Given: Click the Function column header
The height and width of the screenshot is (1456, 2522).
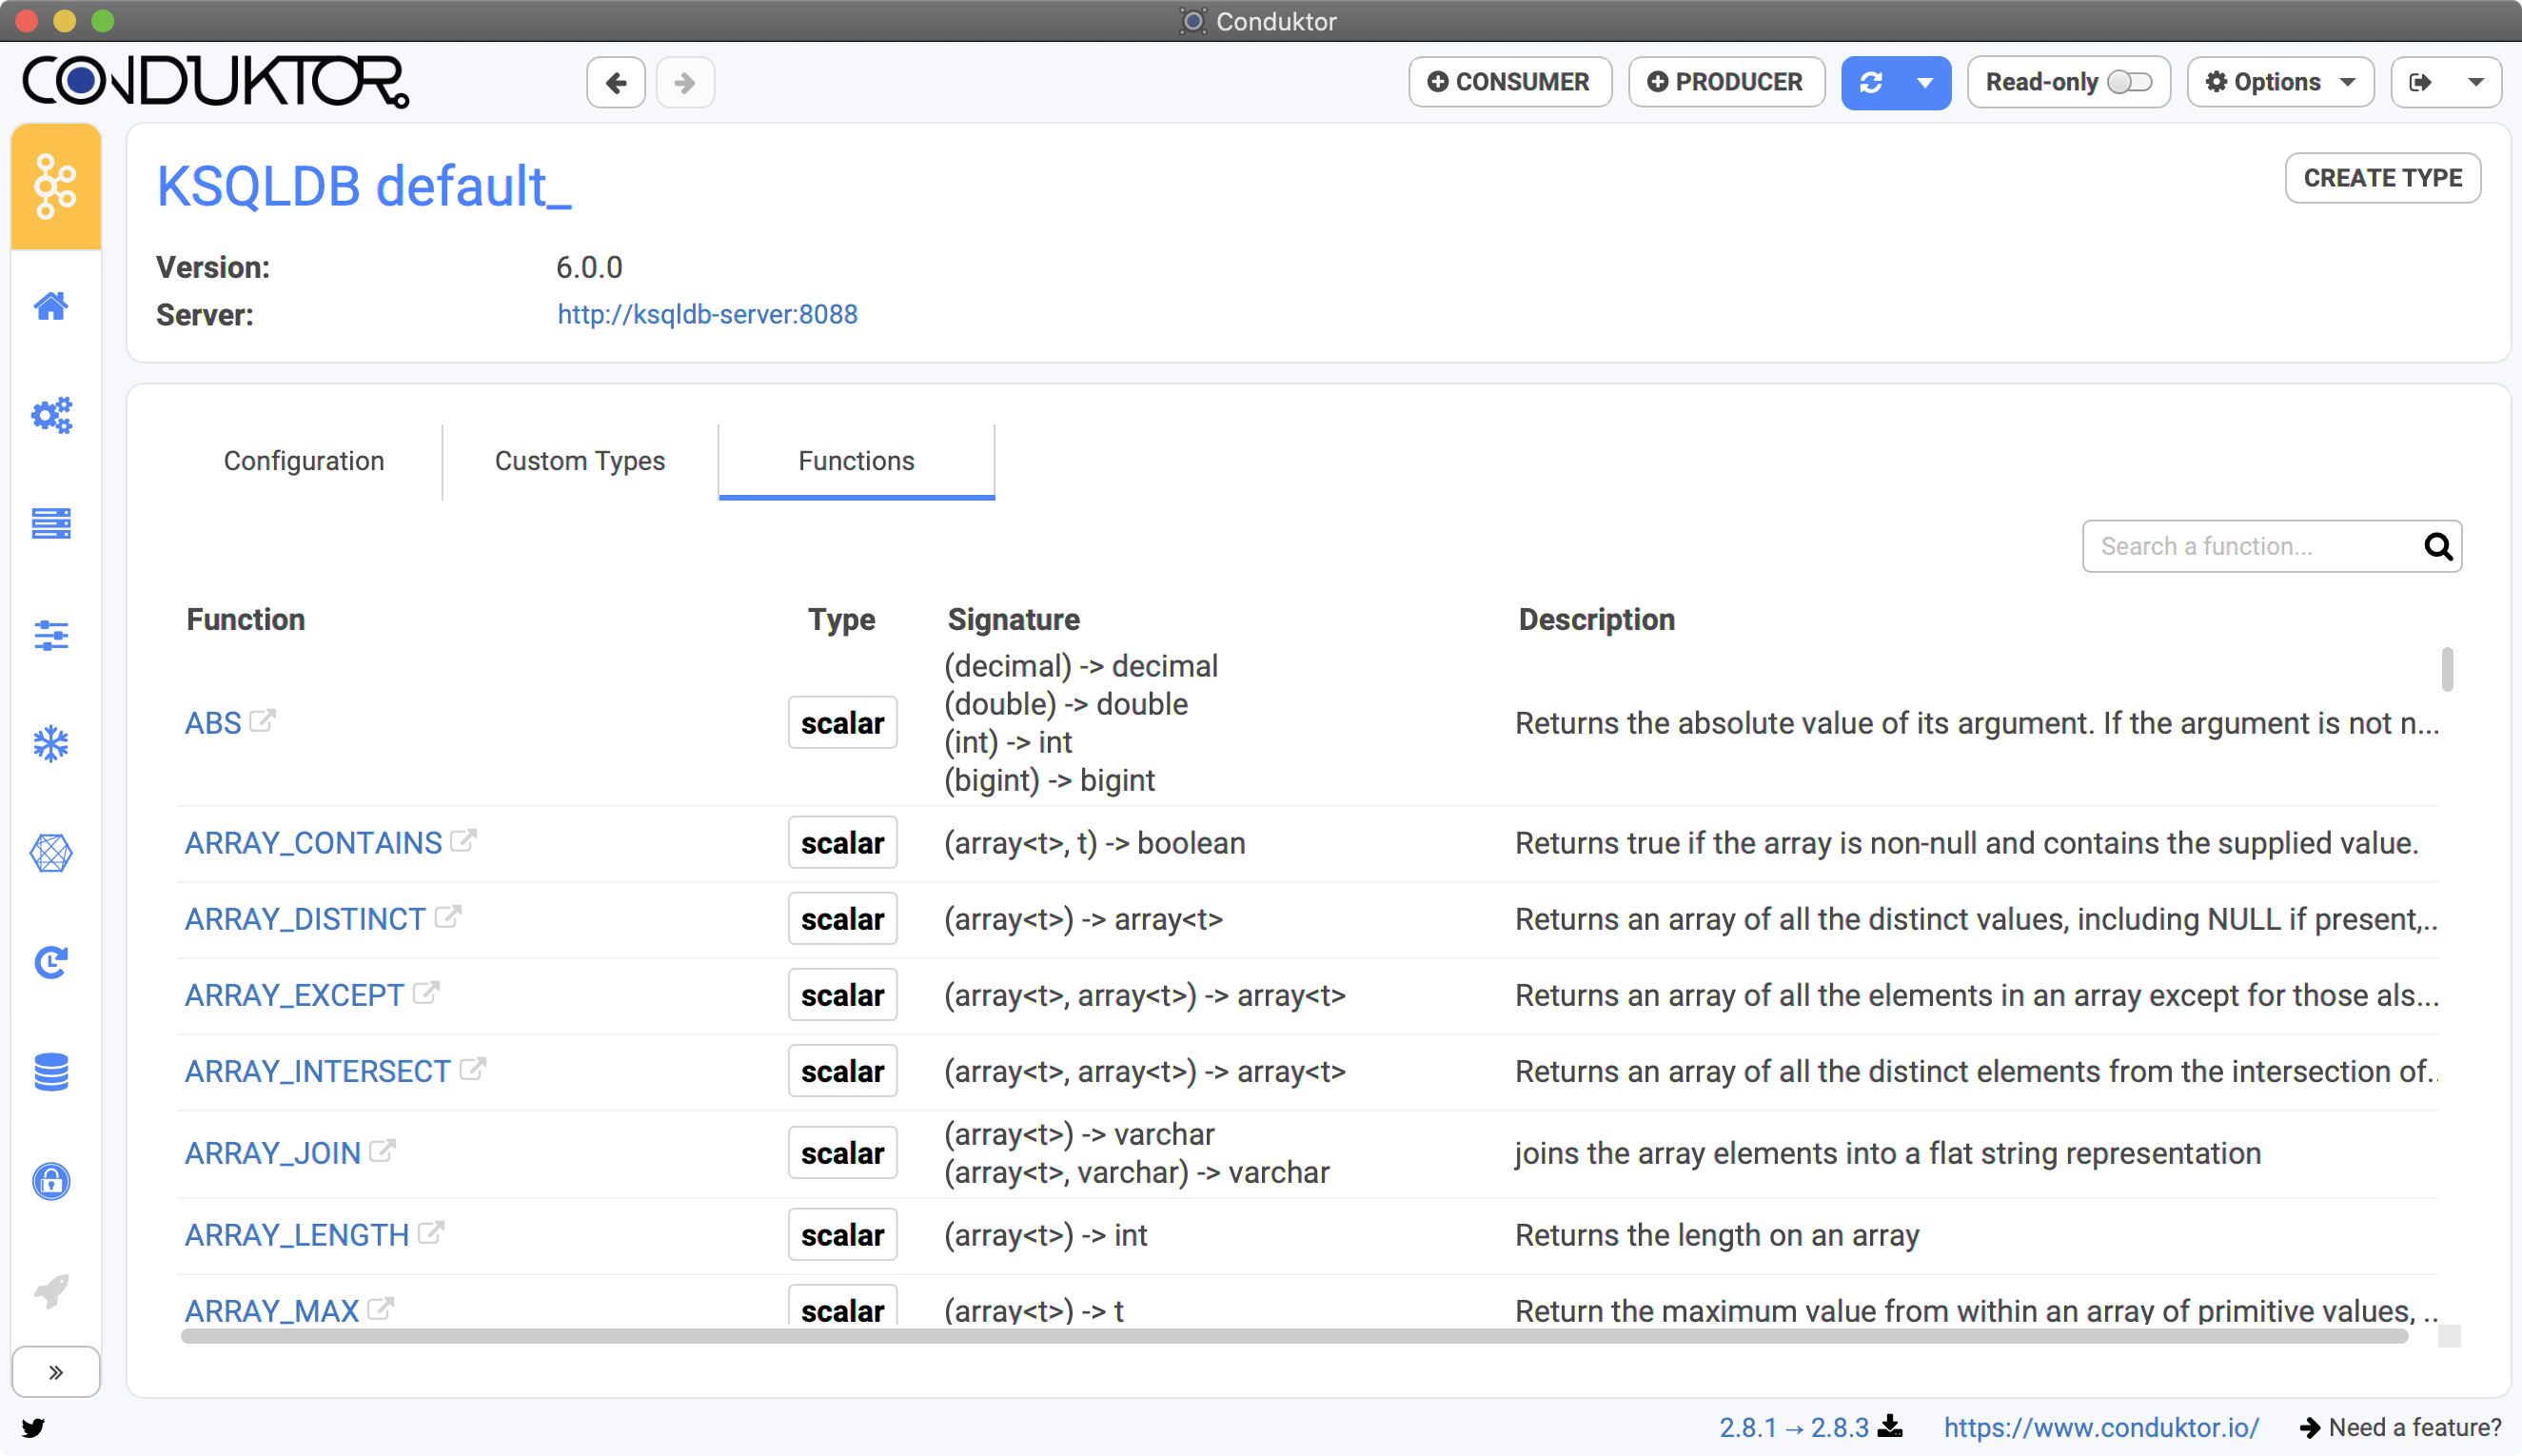Looking at the screenshot, I should coord(246,620).
